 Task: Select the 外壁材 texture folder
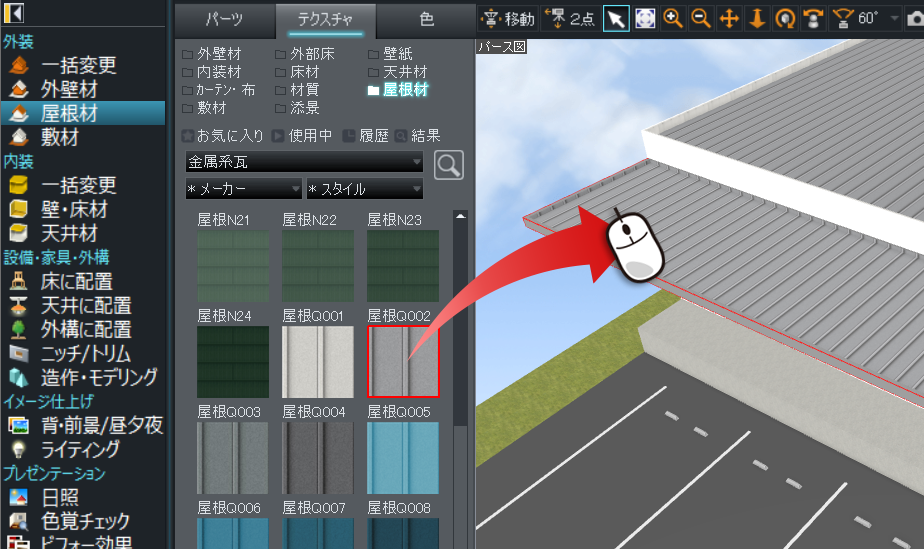[x=212, y=54]
